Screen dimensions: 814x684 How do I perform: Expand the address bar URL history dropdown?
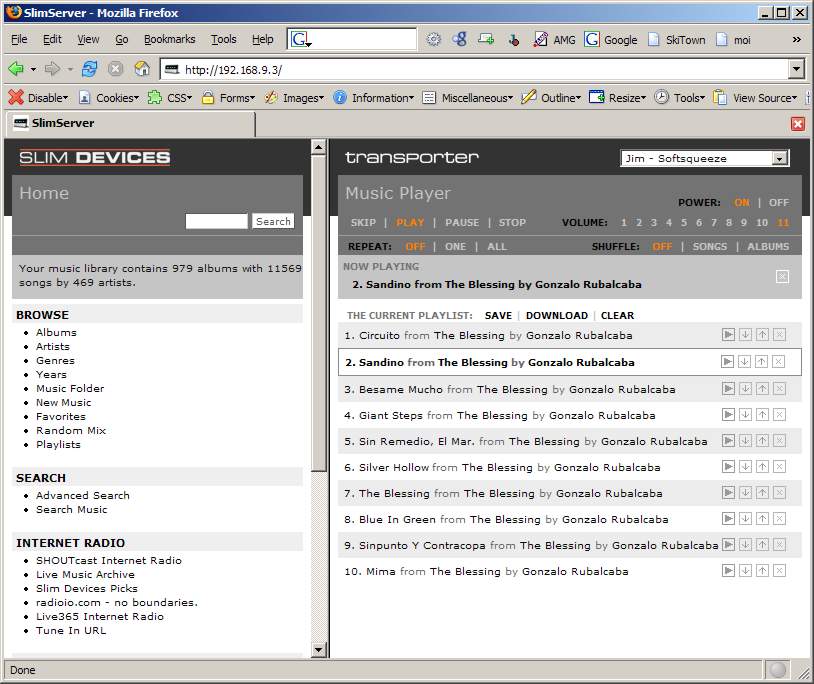(796, 69)
